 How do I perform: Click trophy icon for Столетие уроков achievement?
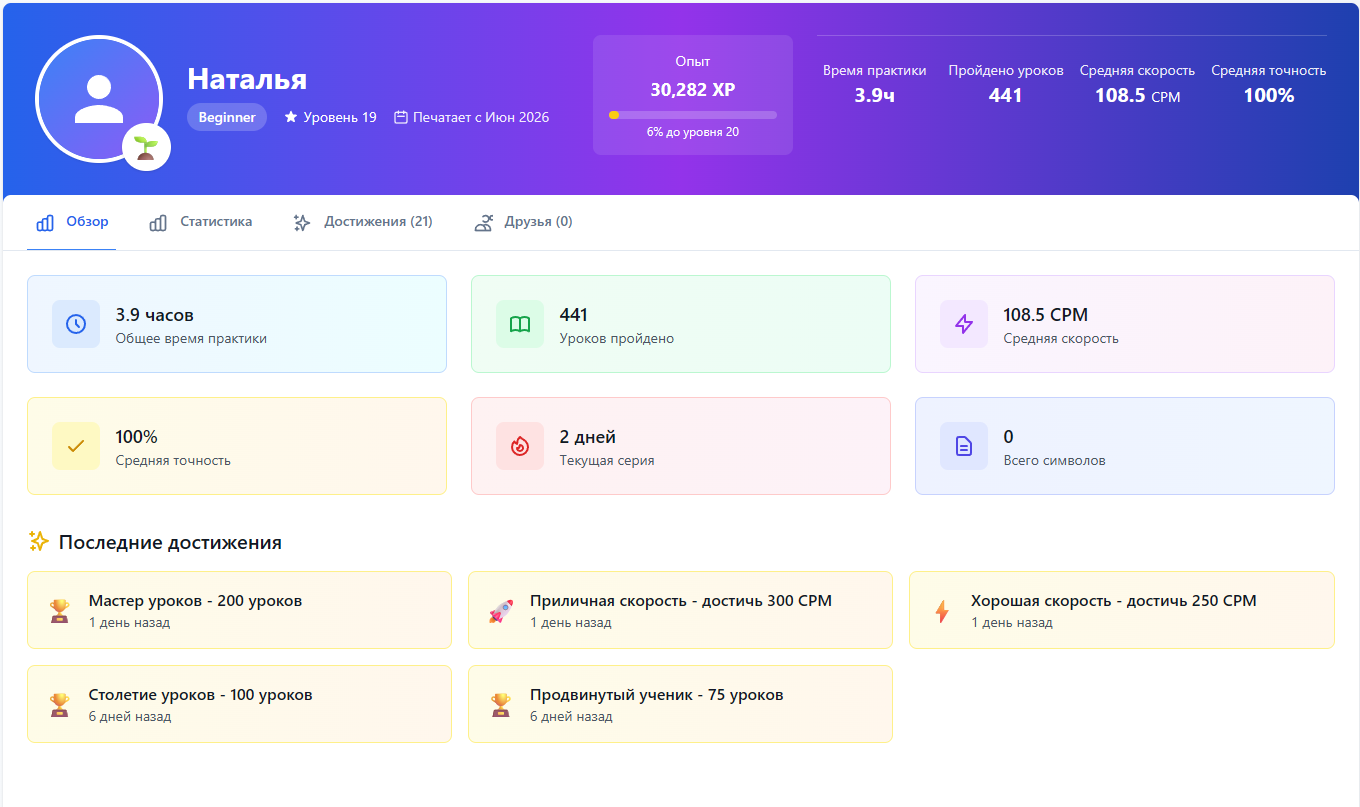pyautogui.click(x=59, y=705)
